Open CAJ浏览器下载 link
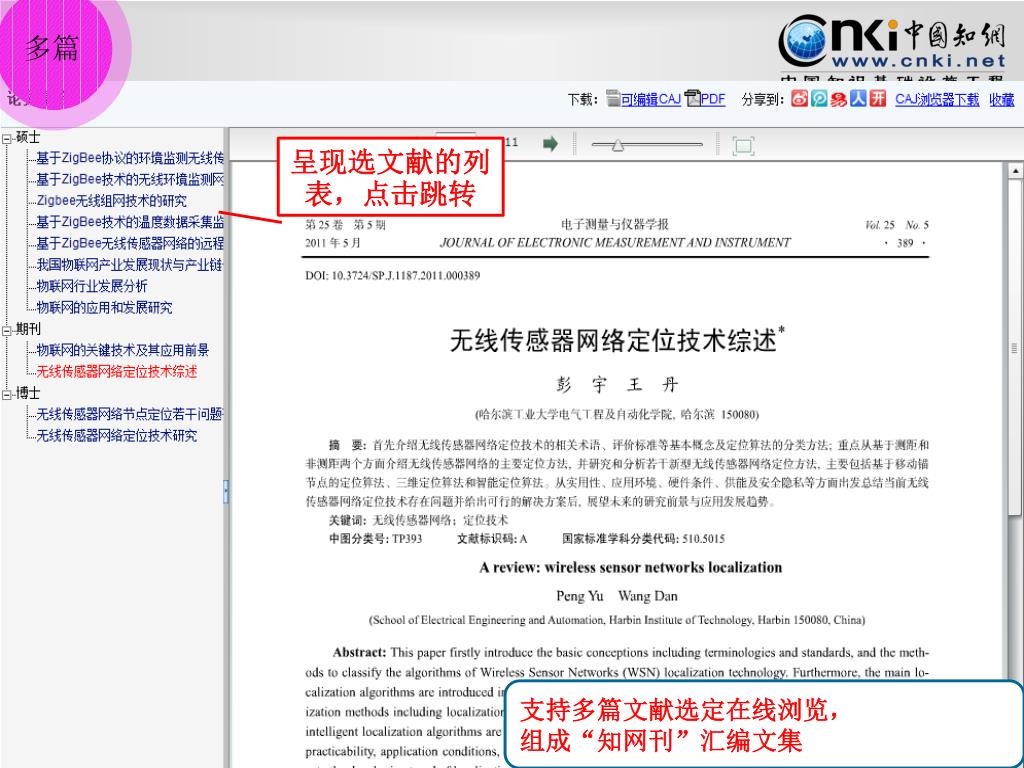Viewport: 1024px width, 768px height. point(937,99)
